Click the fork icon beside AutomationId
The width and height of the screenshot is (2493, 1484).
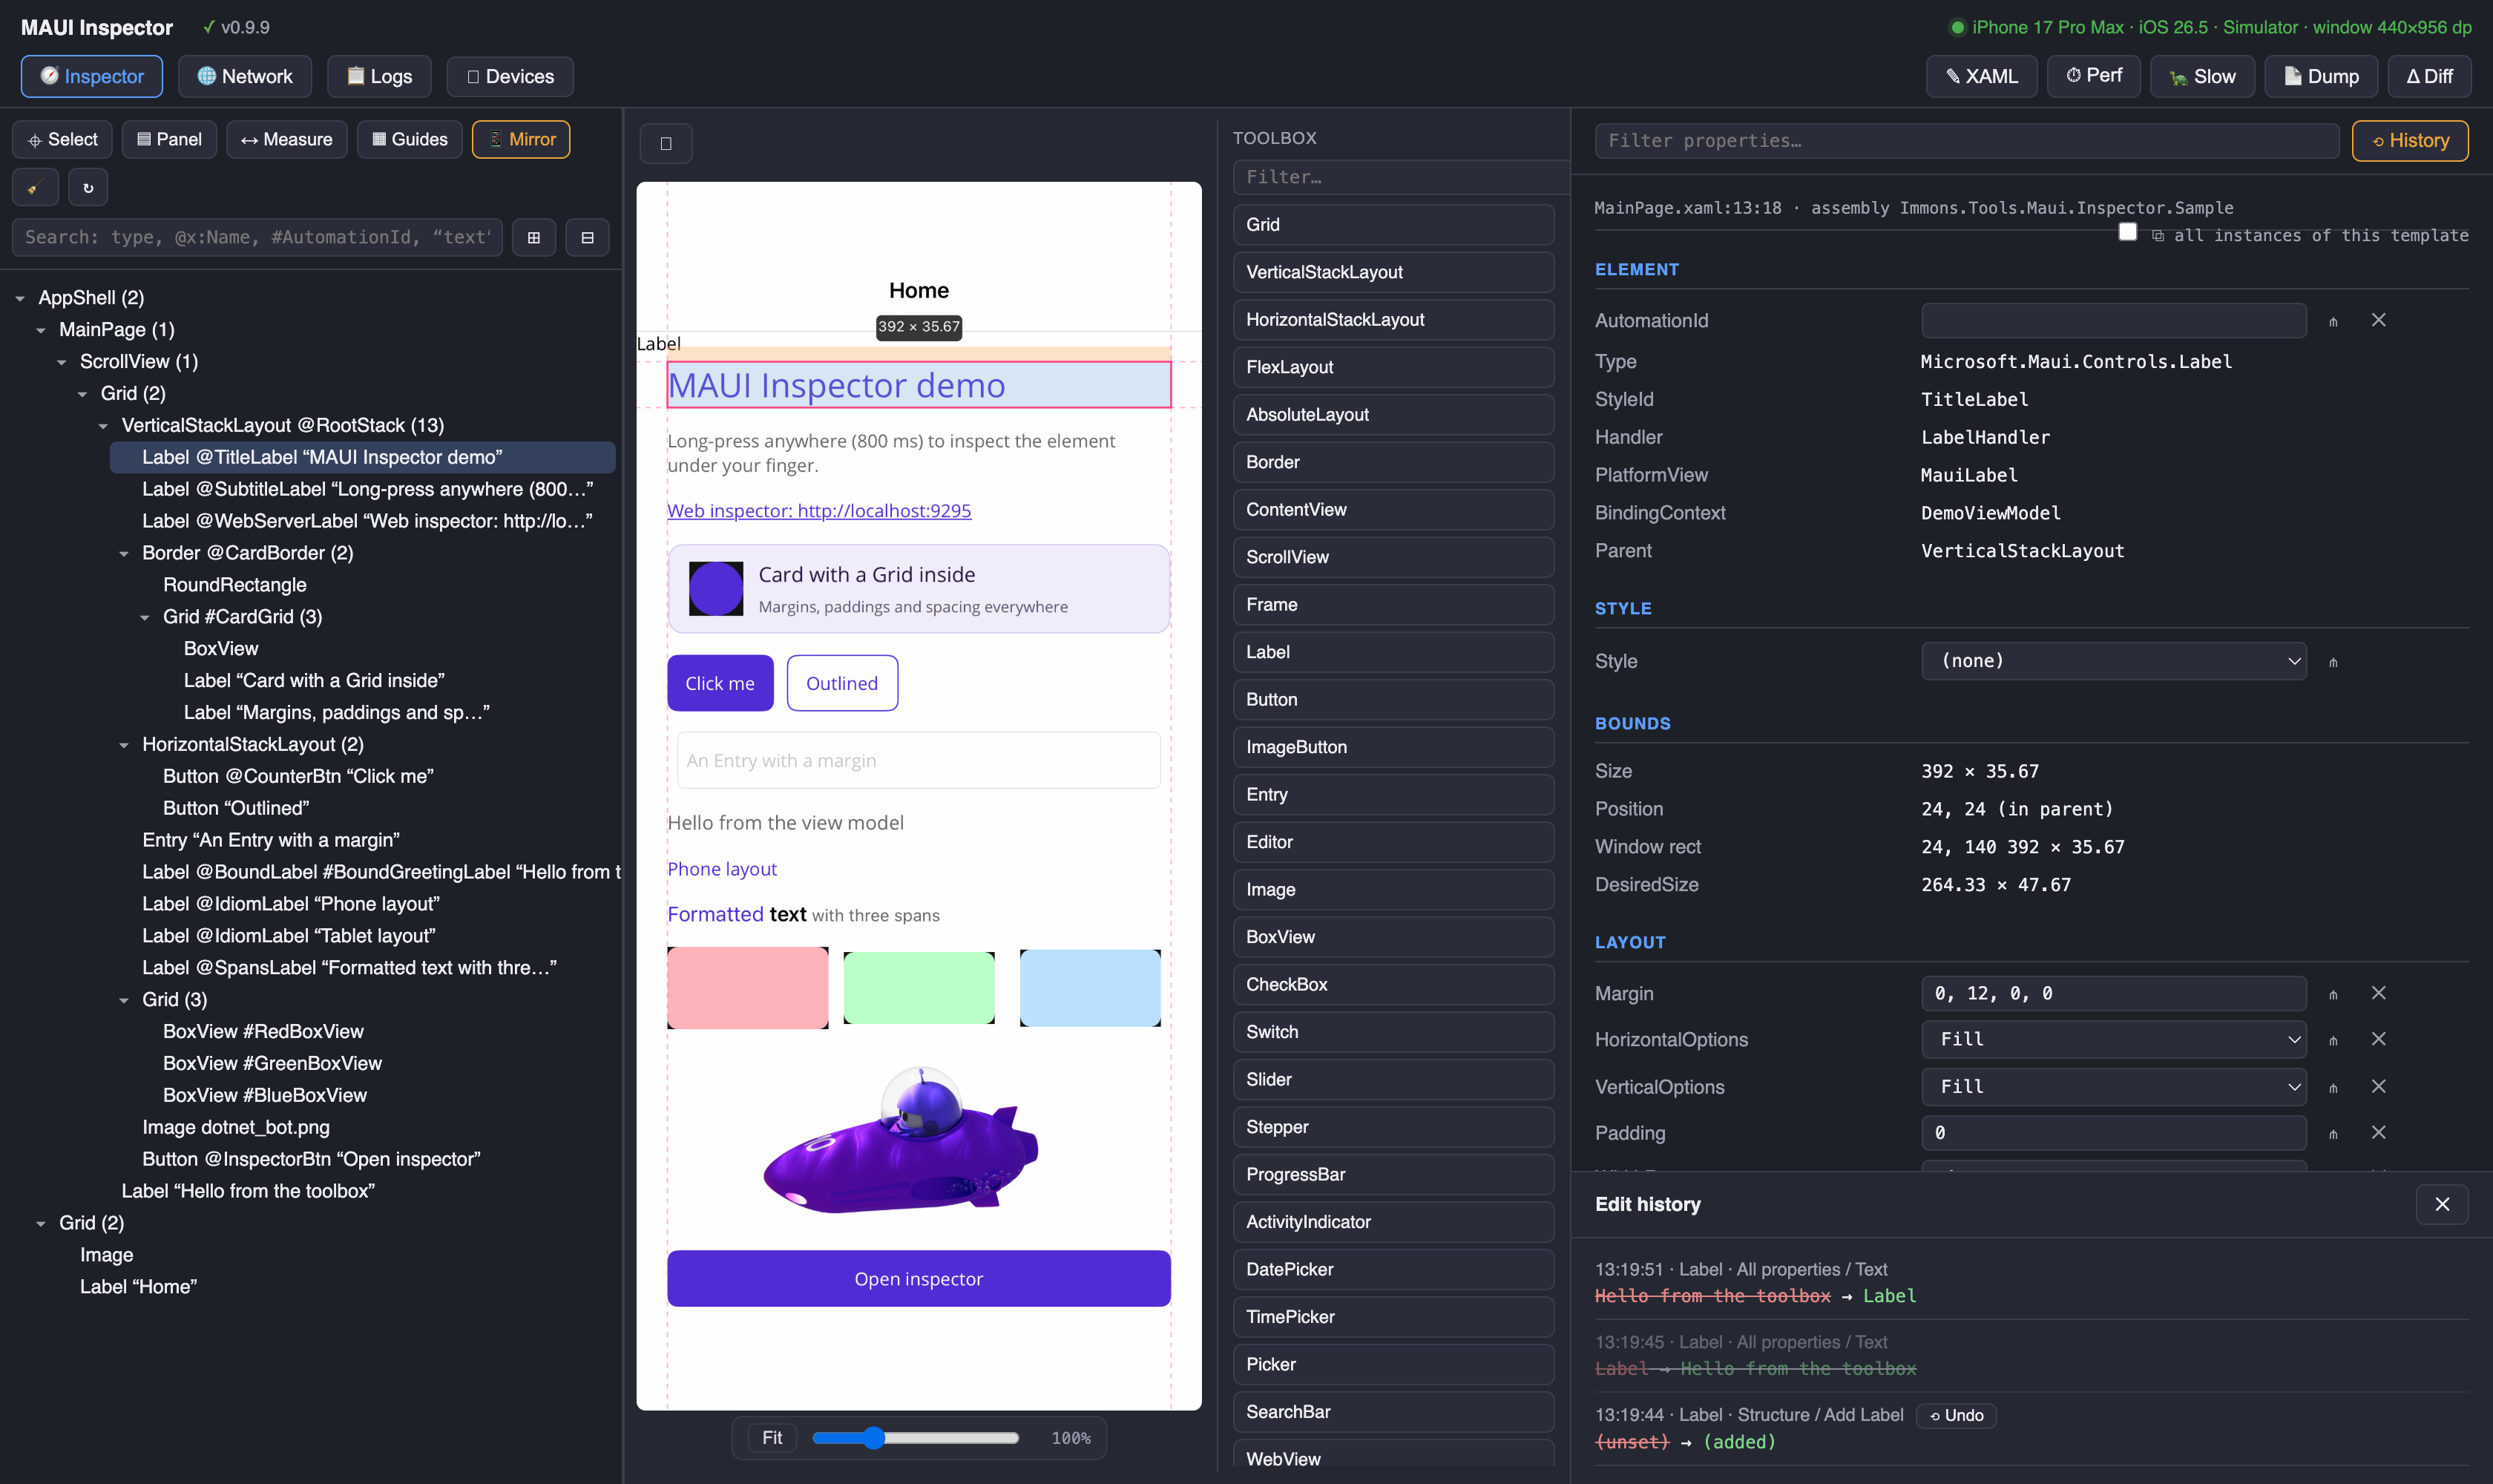click(x=2333, y=321)
